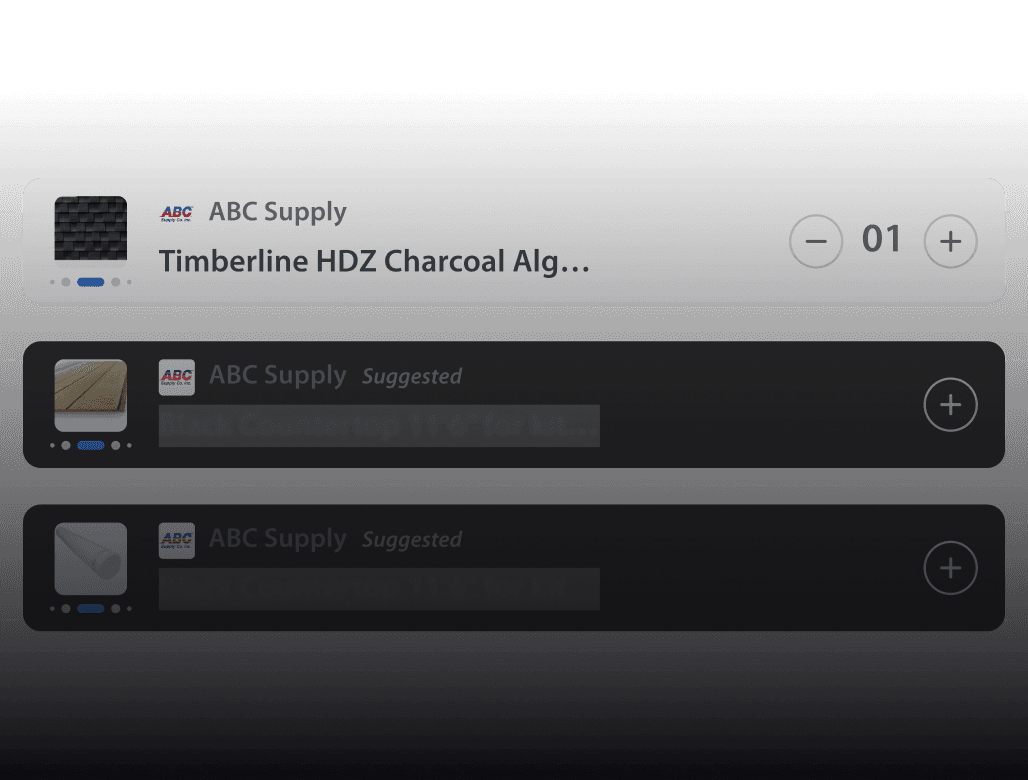Increase quantity of Timberline HDZ shingles
Viewport: 1028px width, 780px height.
(950, 242)
